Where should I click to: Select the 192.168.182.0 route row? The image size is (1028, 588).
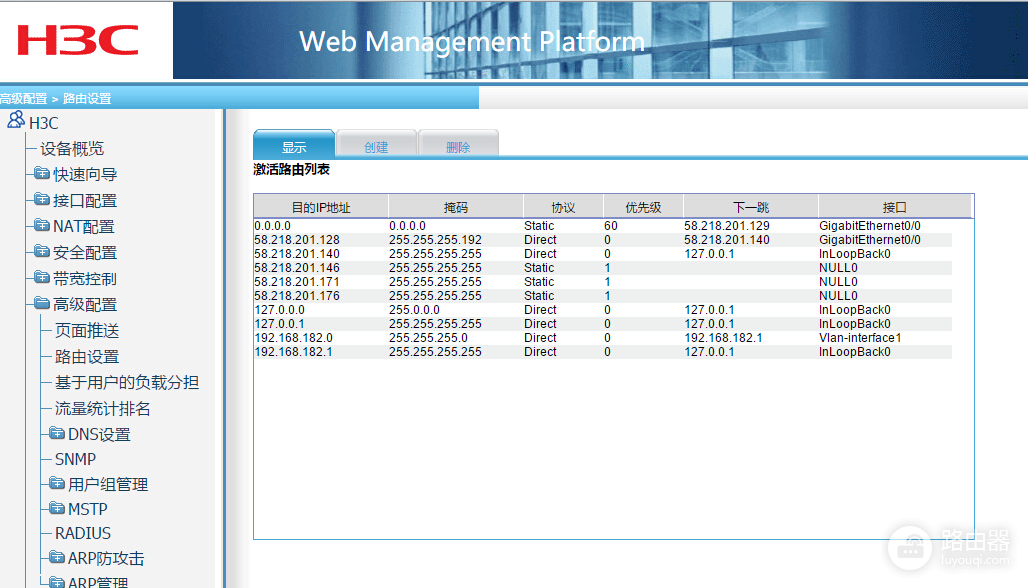[293, 338]
